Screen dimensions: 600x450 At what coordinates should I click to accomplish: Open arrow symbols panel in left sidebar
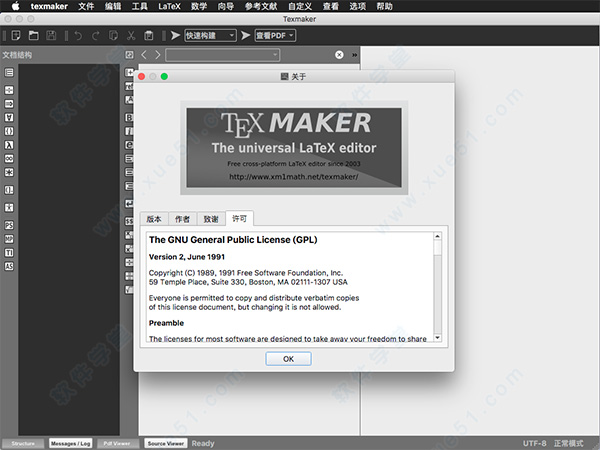[x=9, y=104]
